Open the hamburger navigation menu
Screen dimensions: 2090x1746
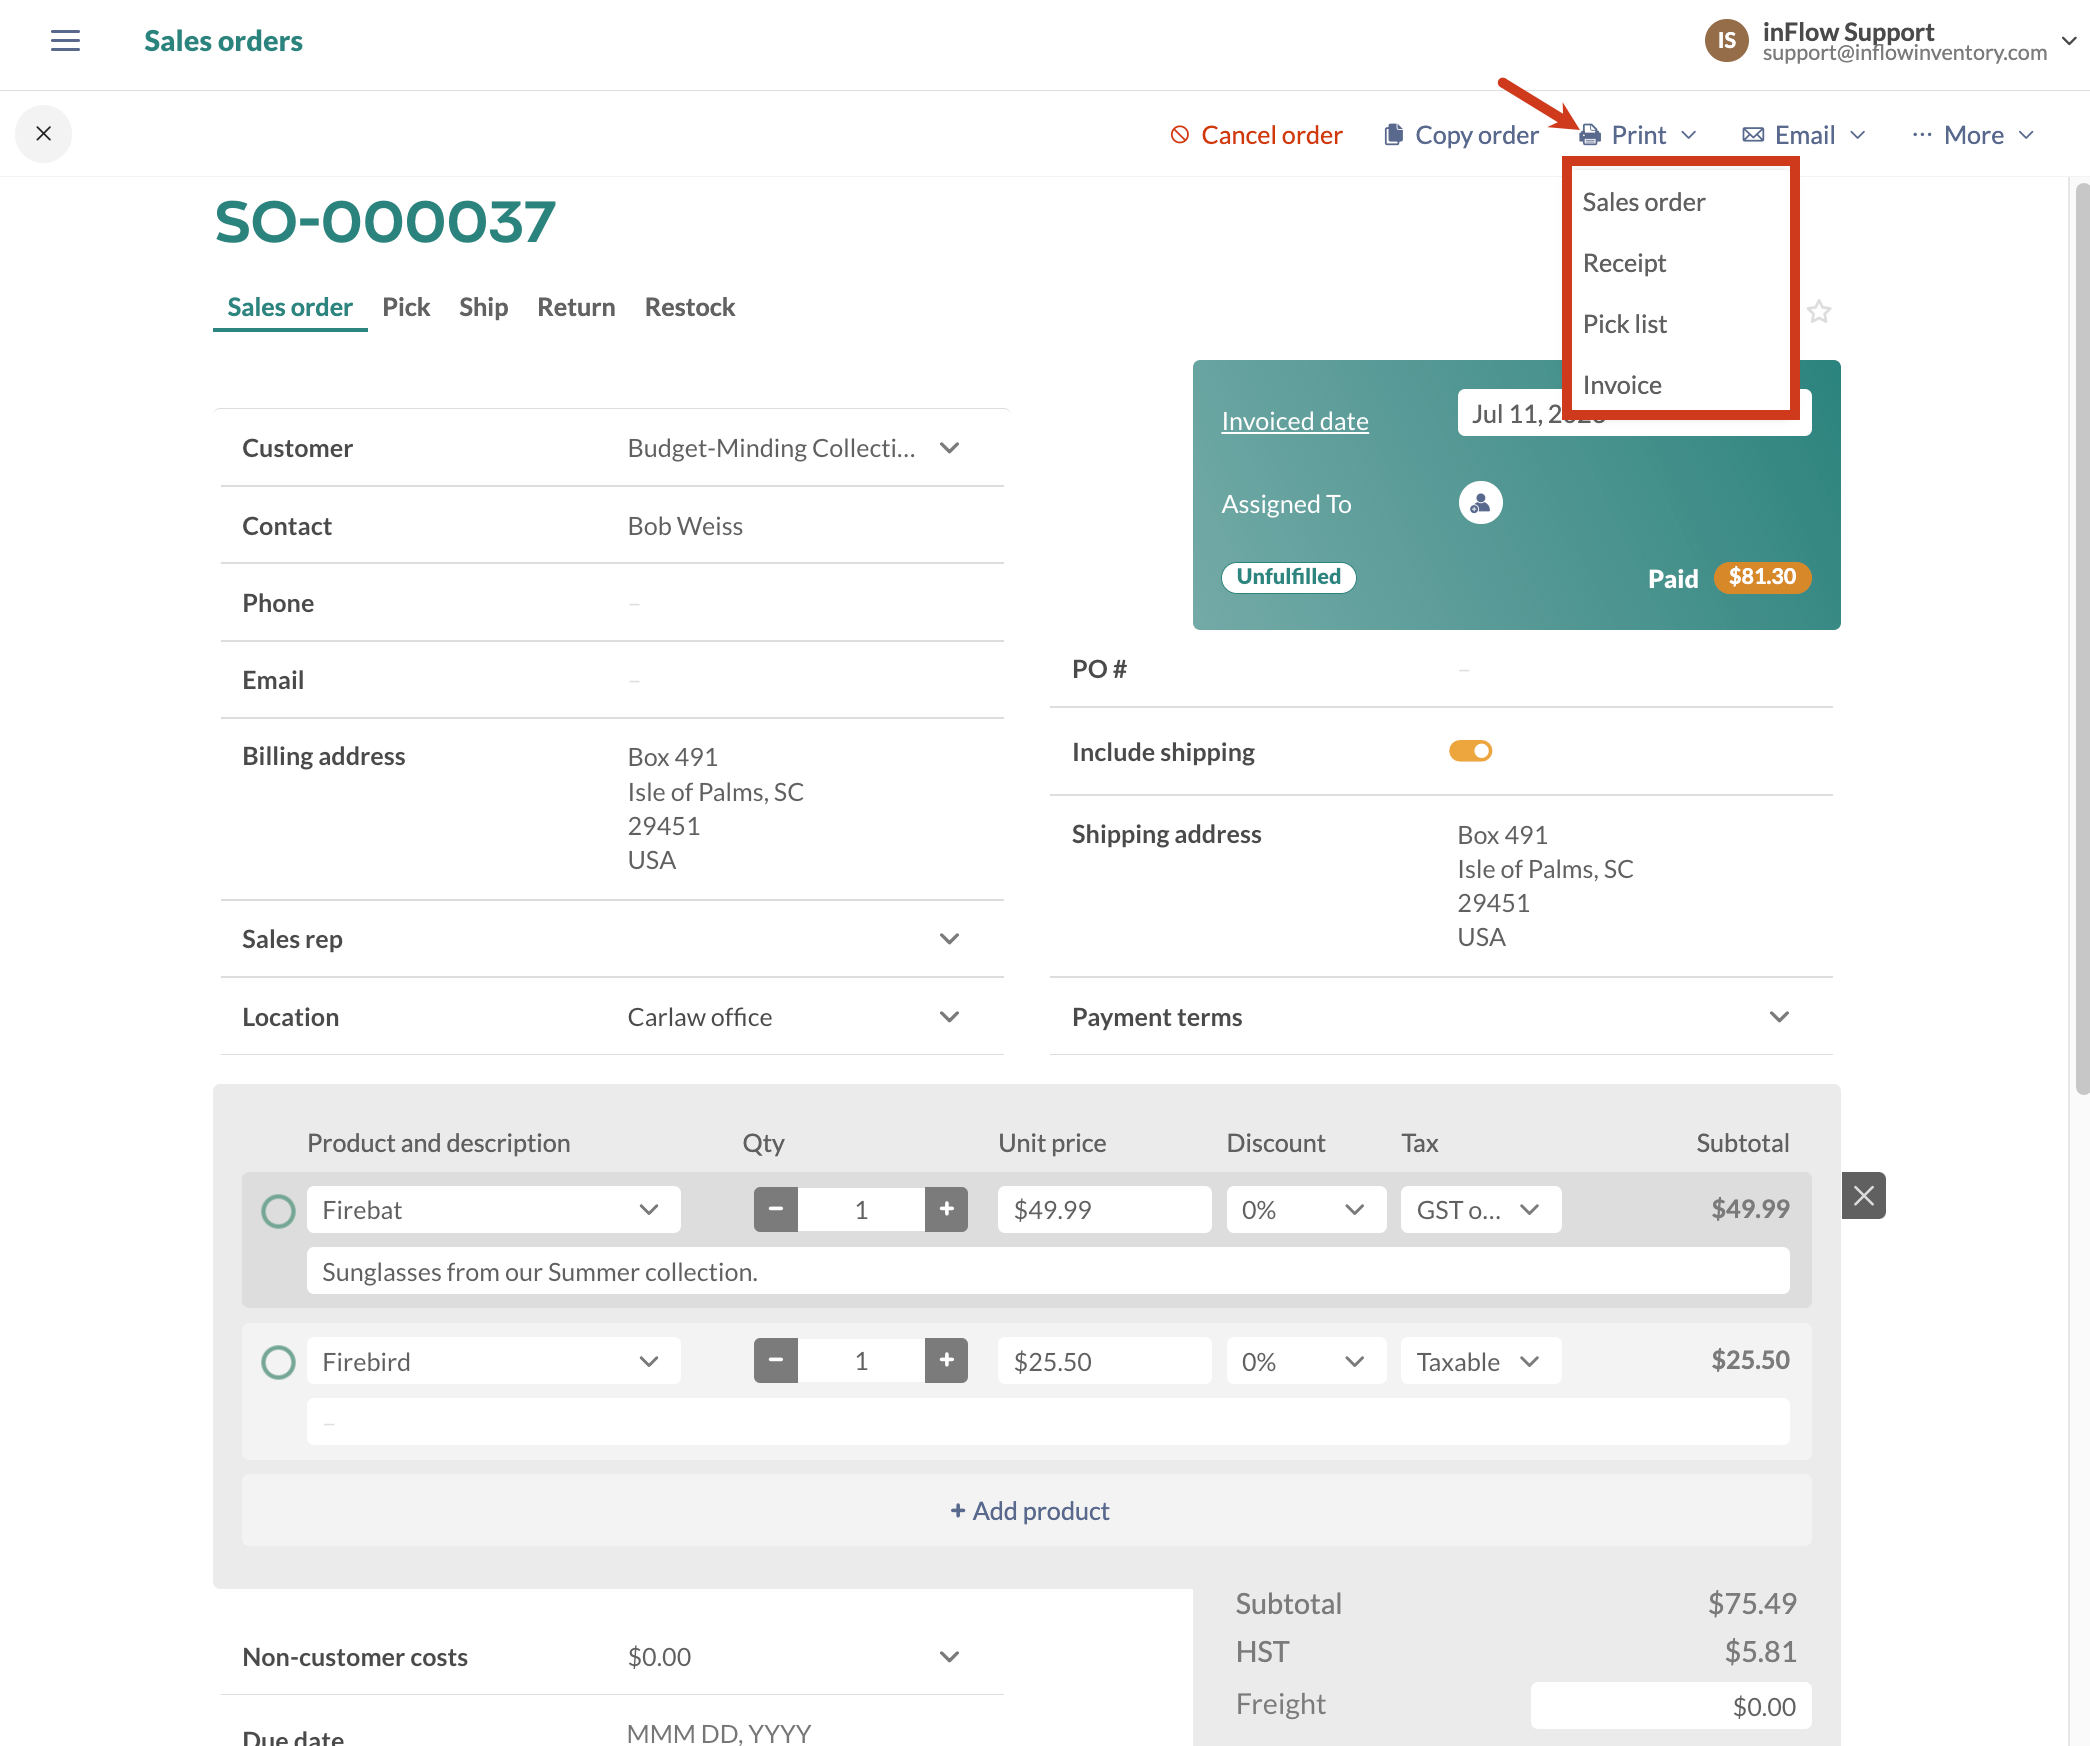click(65, 40)
